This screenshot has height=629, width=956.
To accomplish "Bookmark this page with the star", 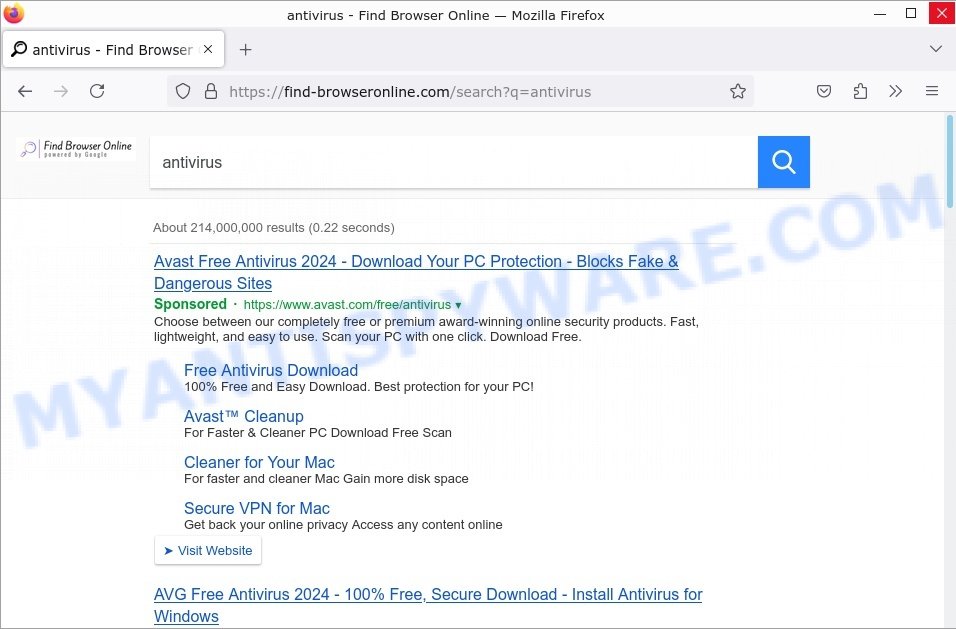I will (x=738, y=91).
